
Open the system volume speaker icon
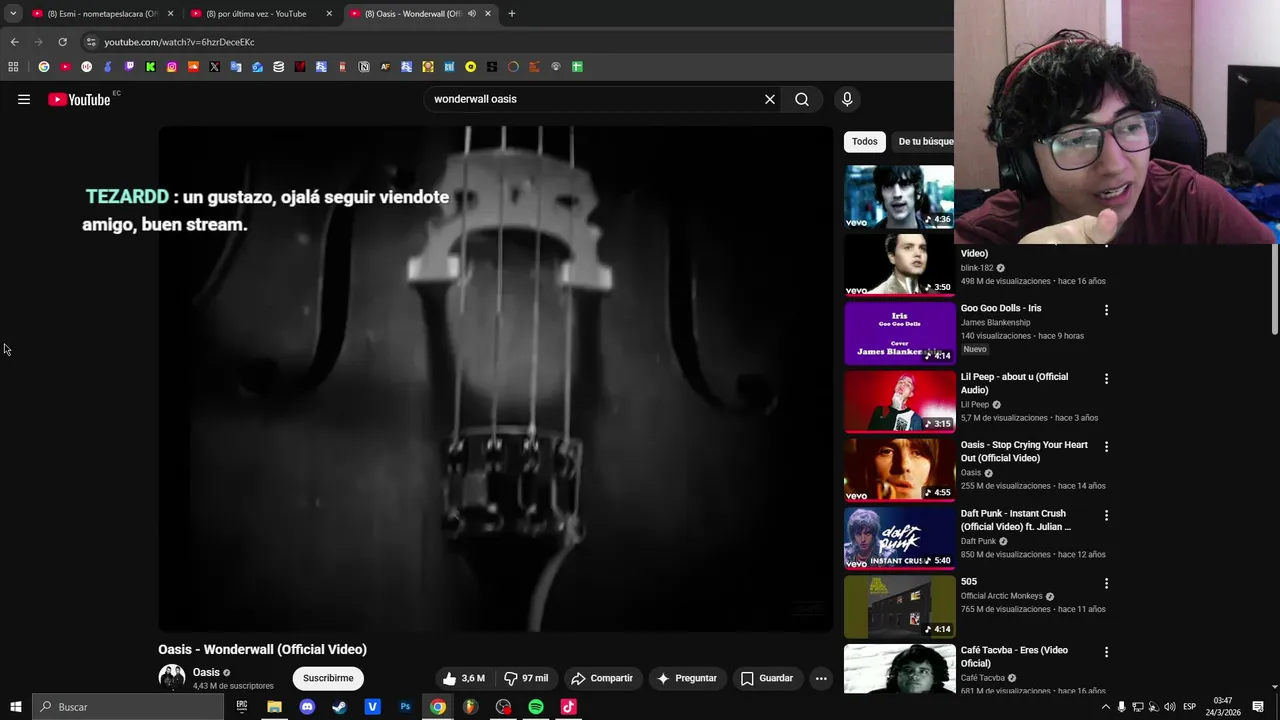tap(1170, 707)
